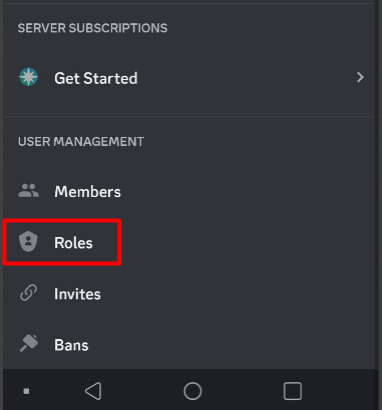
Task: Tap the teal star Get Started icon
Action: click(28, 77)
